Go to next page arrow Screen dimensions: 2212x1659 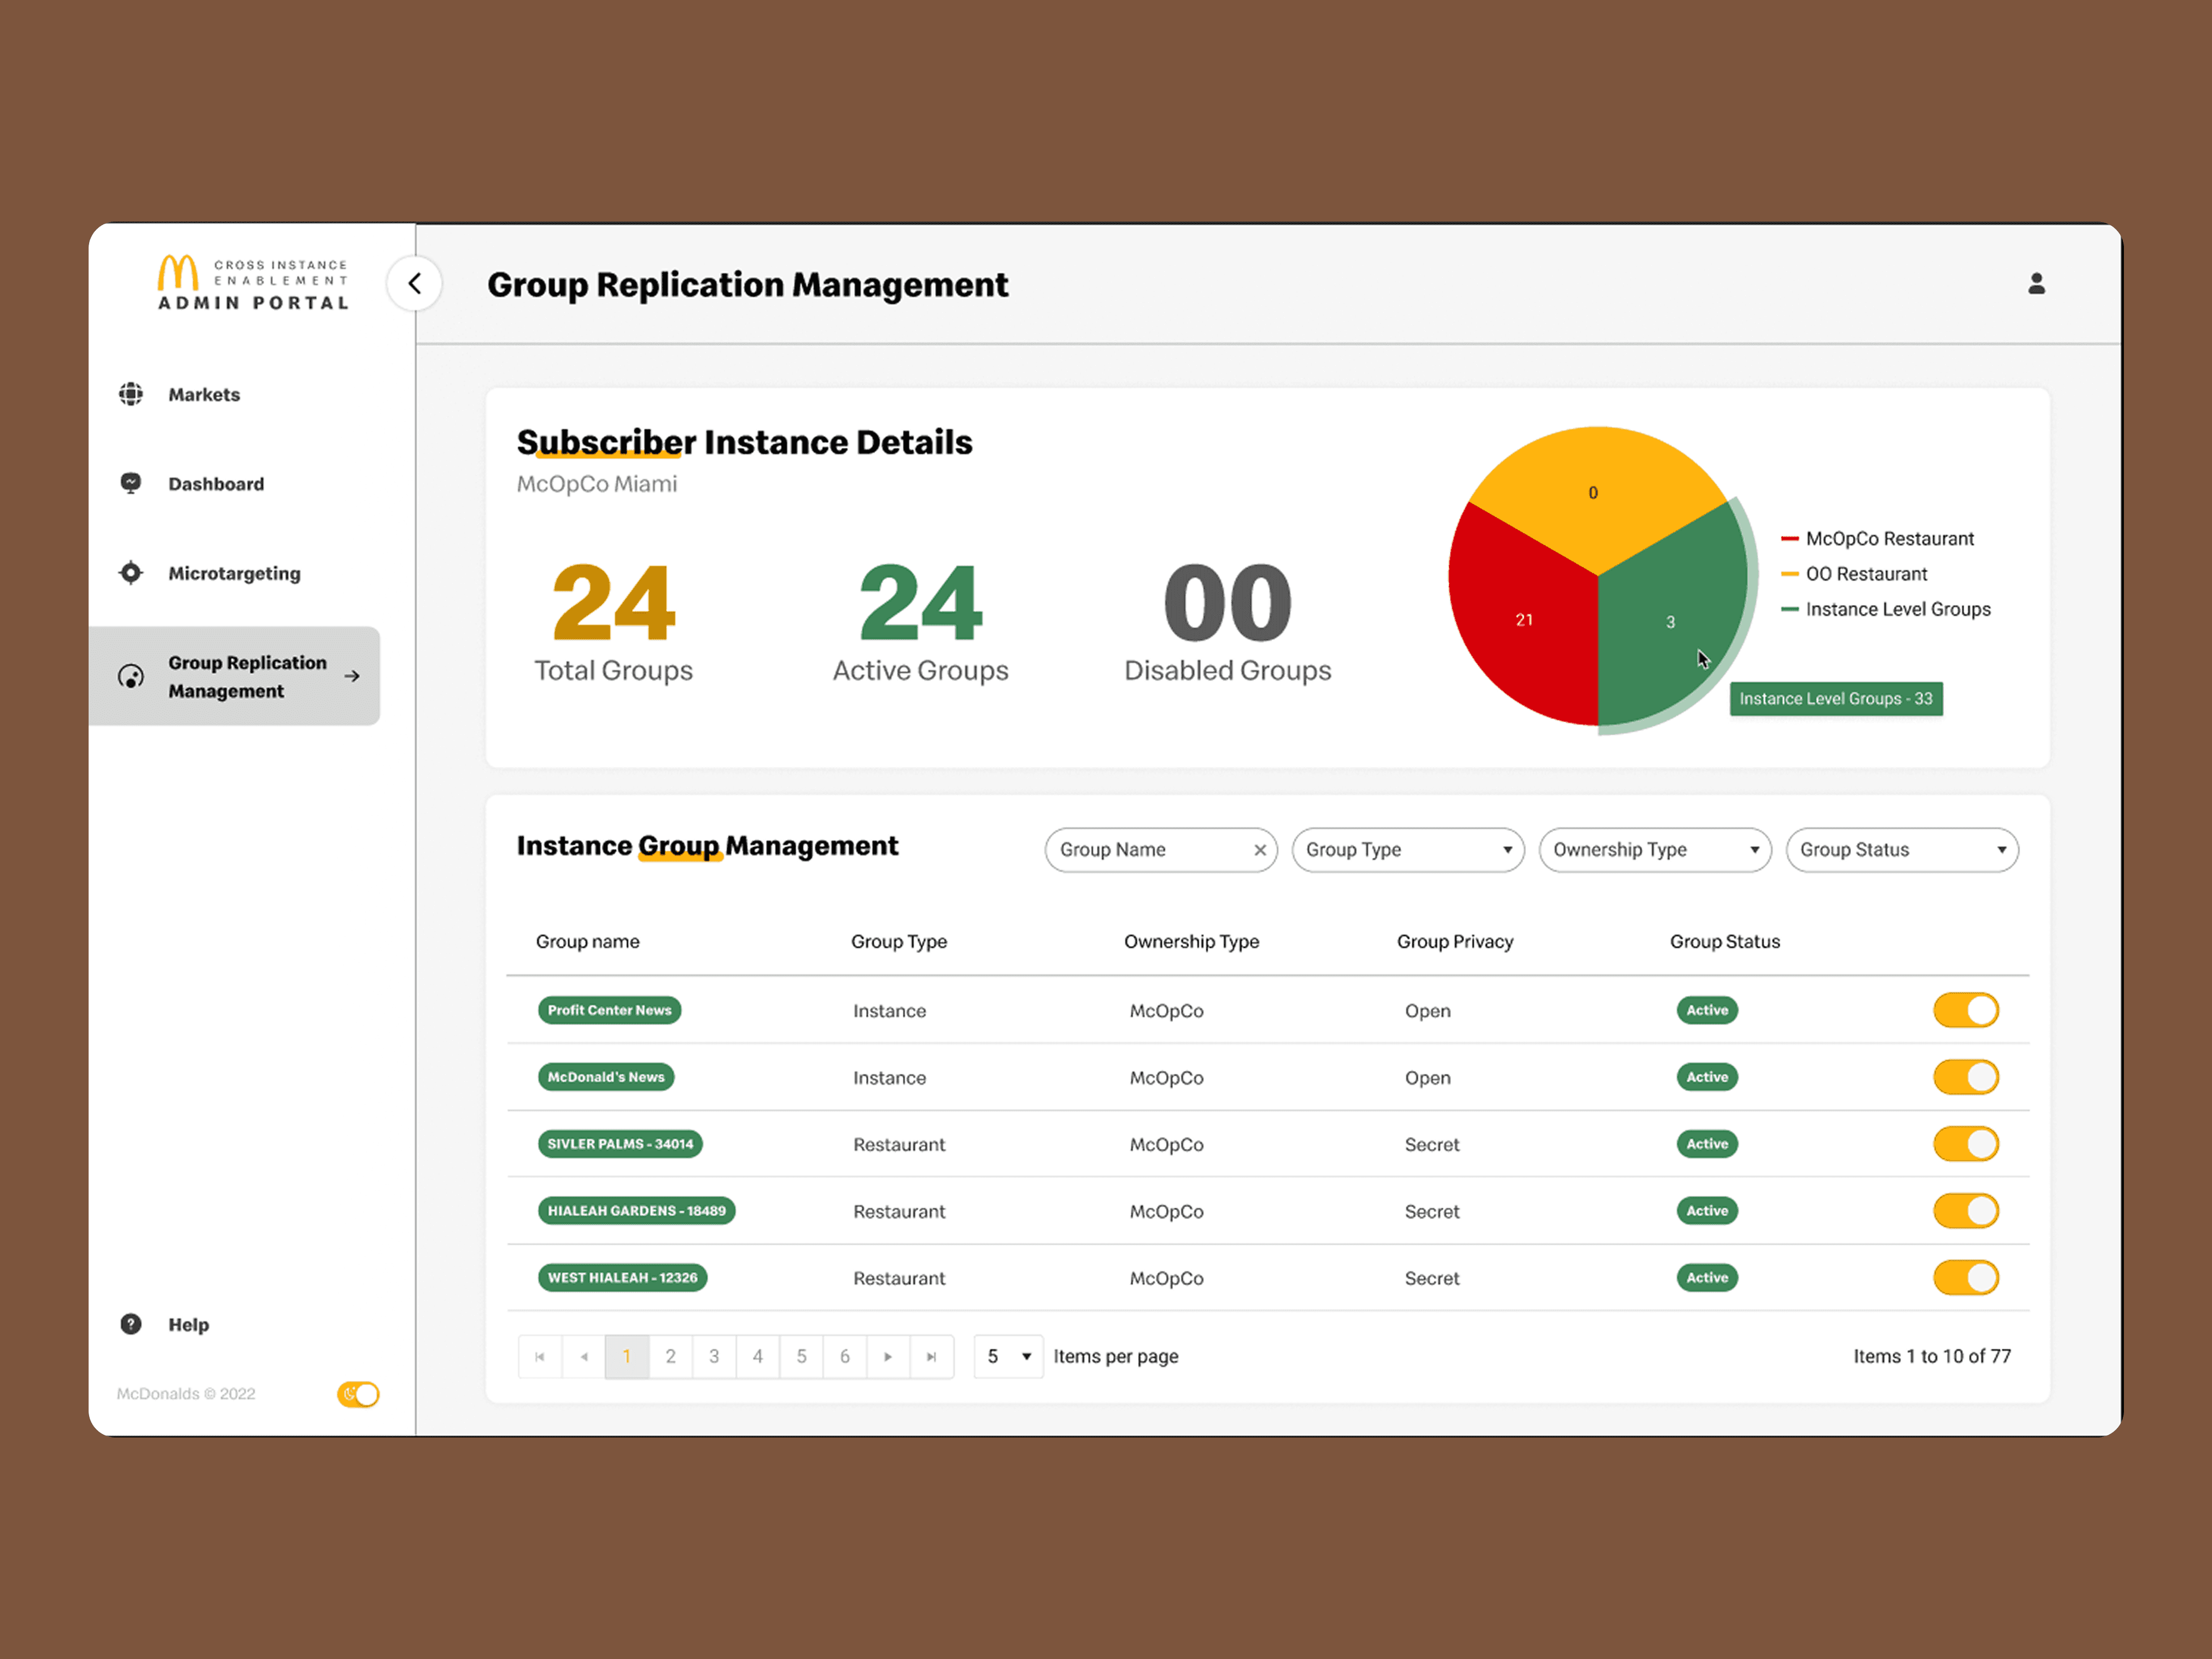click(x=888, y=1356)
